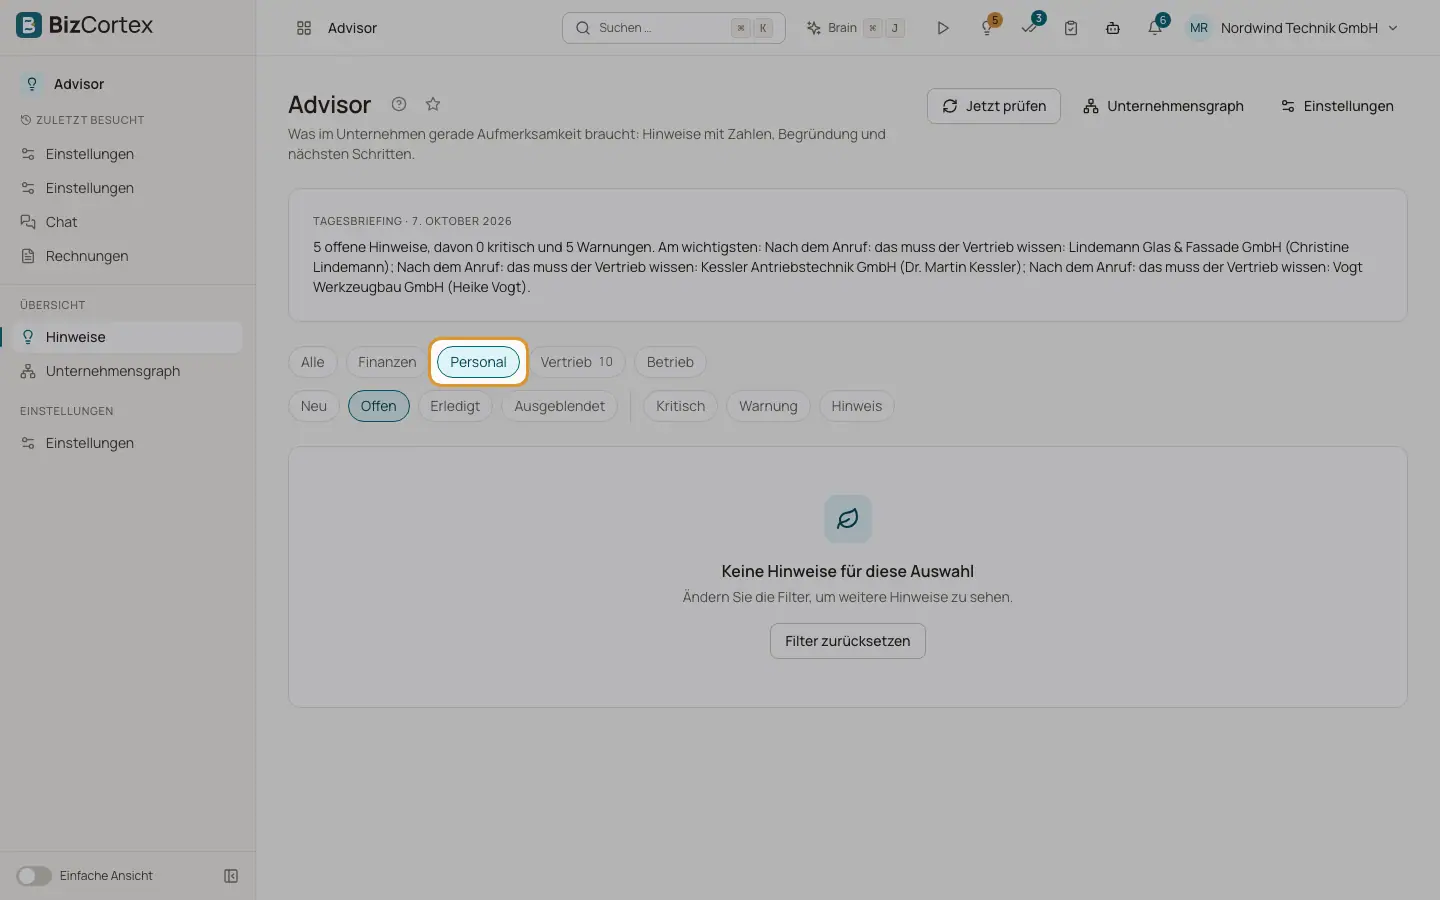Screen dimensions: 1440x900
Task: Open Brain assistant in the top bar
Action: coord(856,28)
